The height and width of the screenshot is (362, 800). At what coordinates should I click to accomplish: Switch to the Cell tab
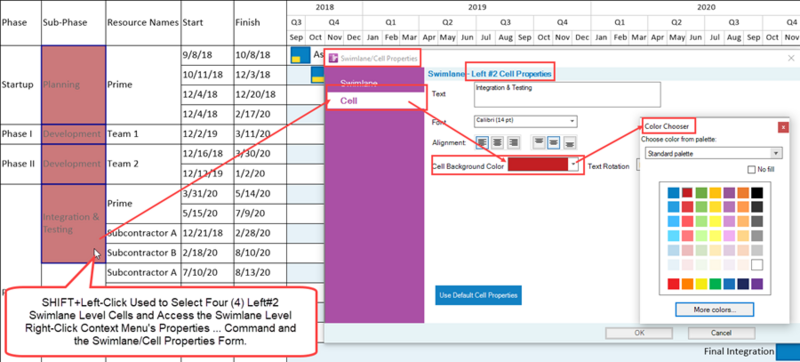pyautogui.click(x=375, y=101)
